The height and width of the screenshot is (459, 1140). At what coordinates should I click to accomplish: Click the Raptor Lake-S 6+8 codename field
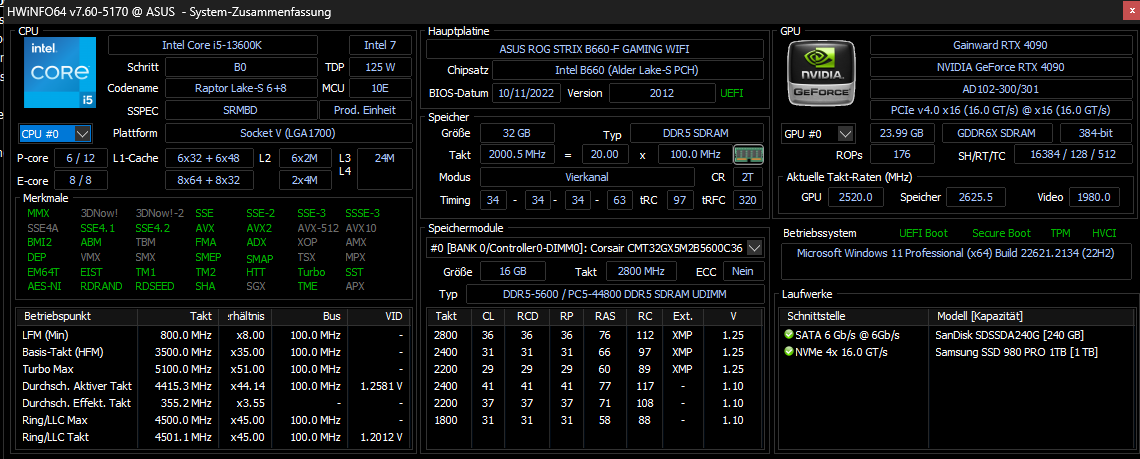pyautogui.click(x=241, y=89)
